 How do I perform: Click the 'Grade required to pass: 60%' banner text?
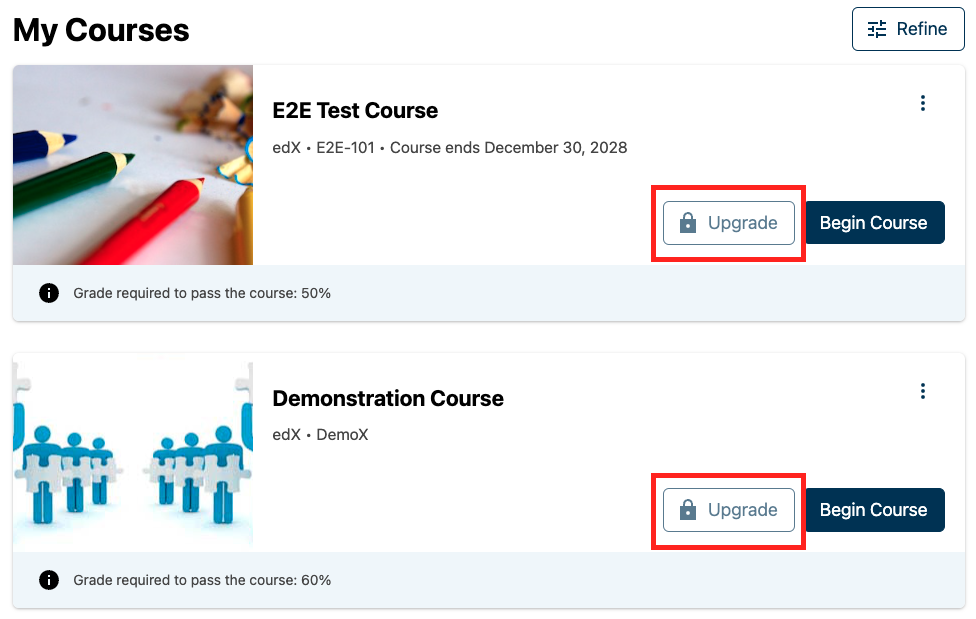(202, 580)
